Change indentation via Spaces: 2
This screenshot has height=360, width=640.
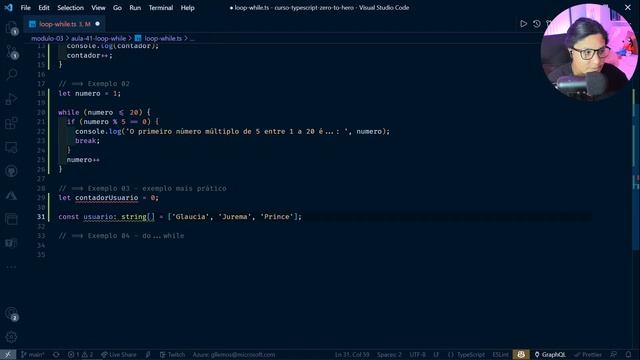click(x=389, y=355)
